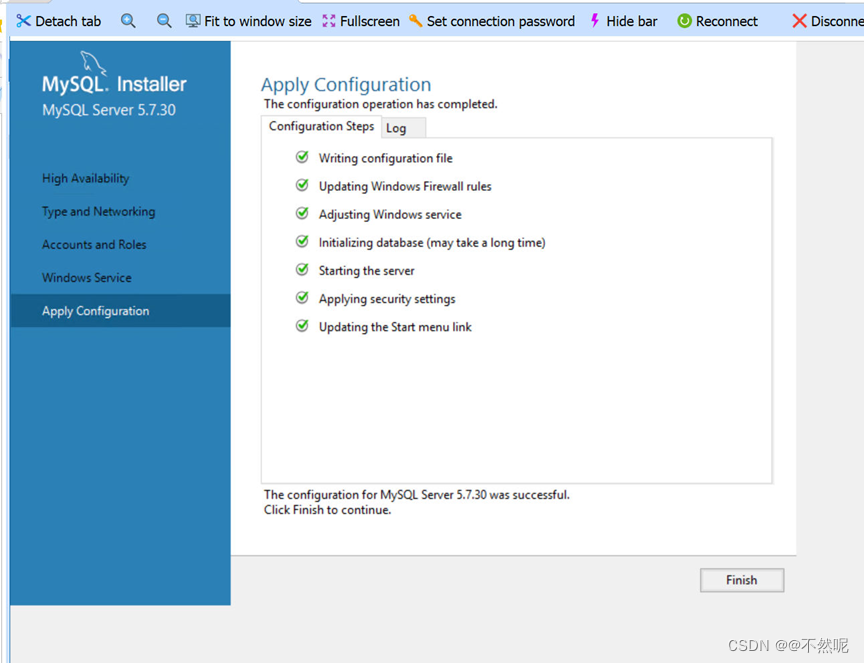Click Fit to window size
Screen dimensions: 864x663
[x=249, y=21]
